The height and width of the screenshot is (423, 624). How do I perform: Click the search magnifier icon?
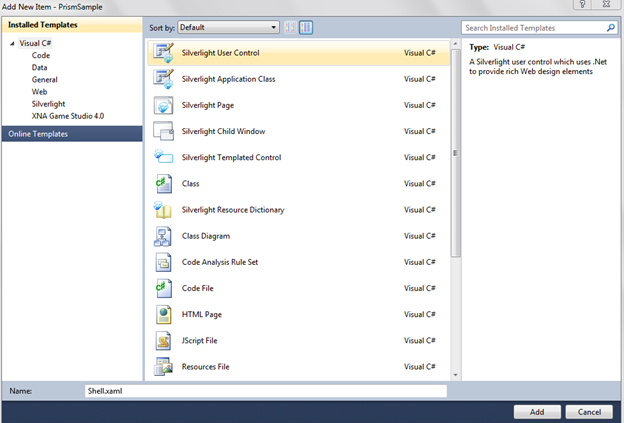click(611, 28)
